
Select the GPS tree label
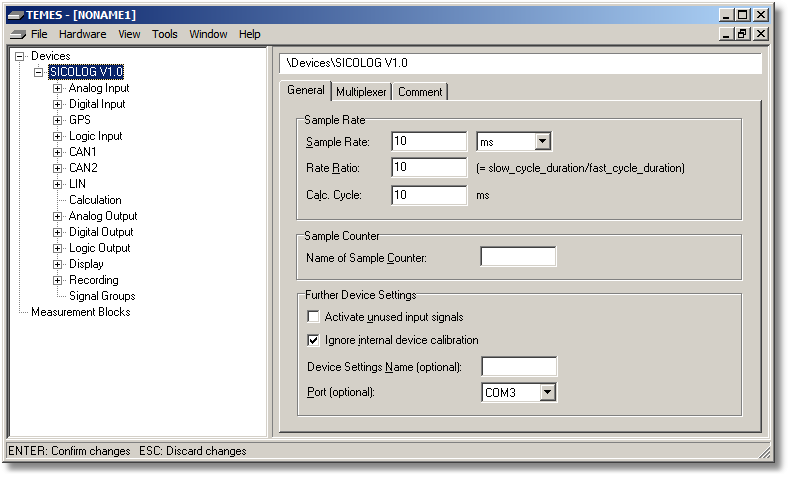80,120
